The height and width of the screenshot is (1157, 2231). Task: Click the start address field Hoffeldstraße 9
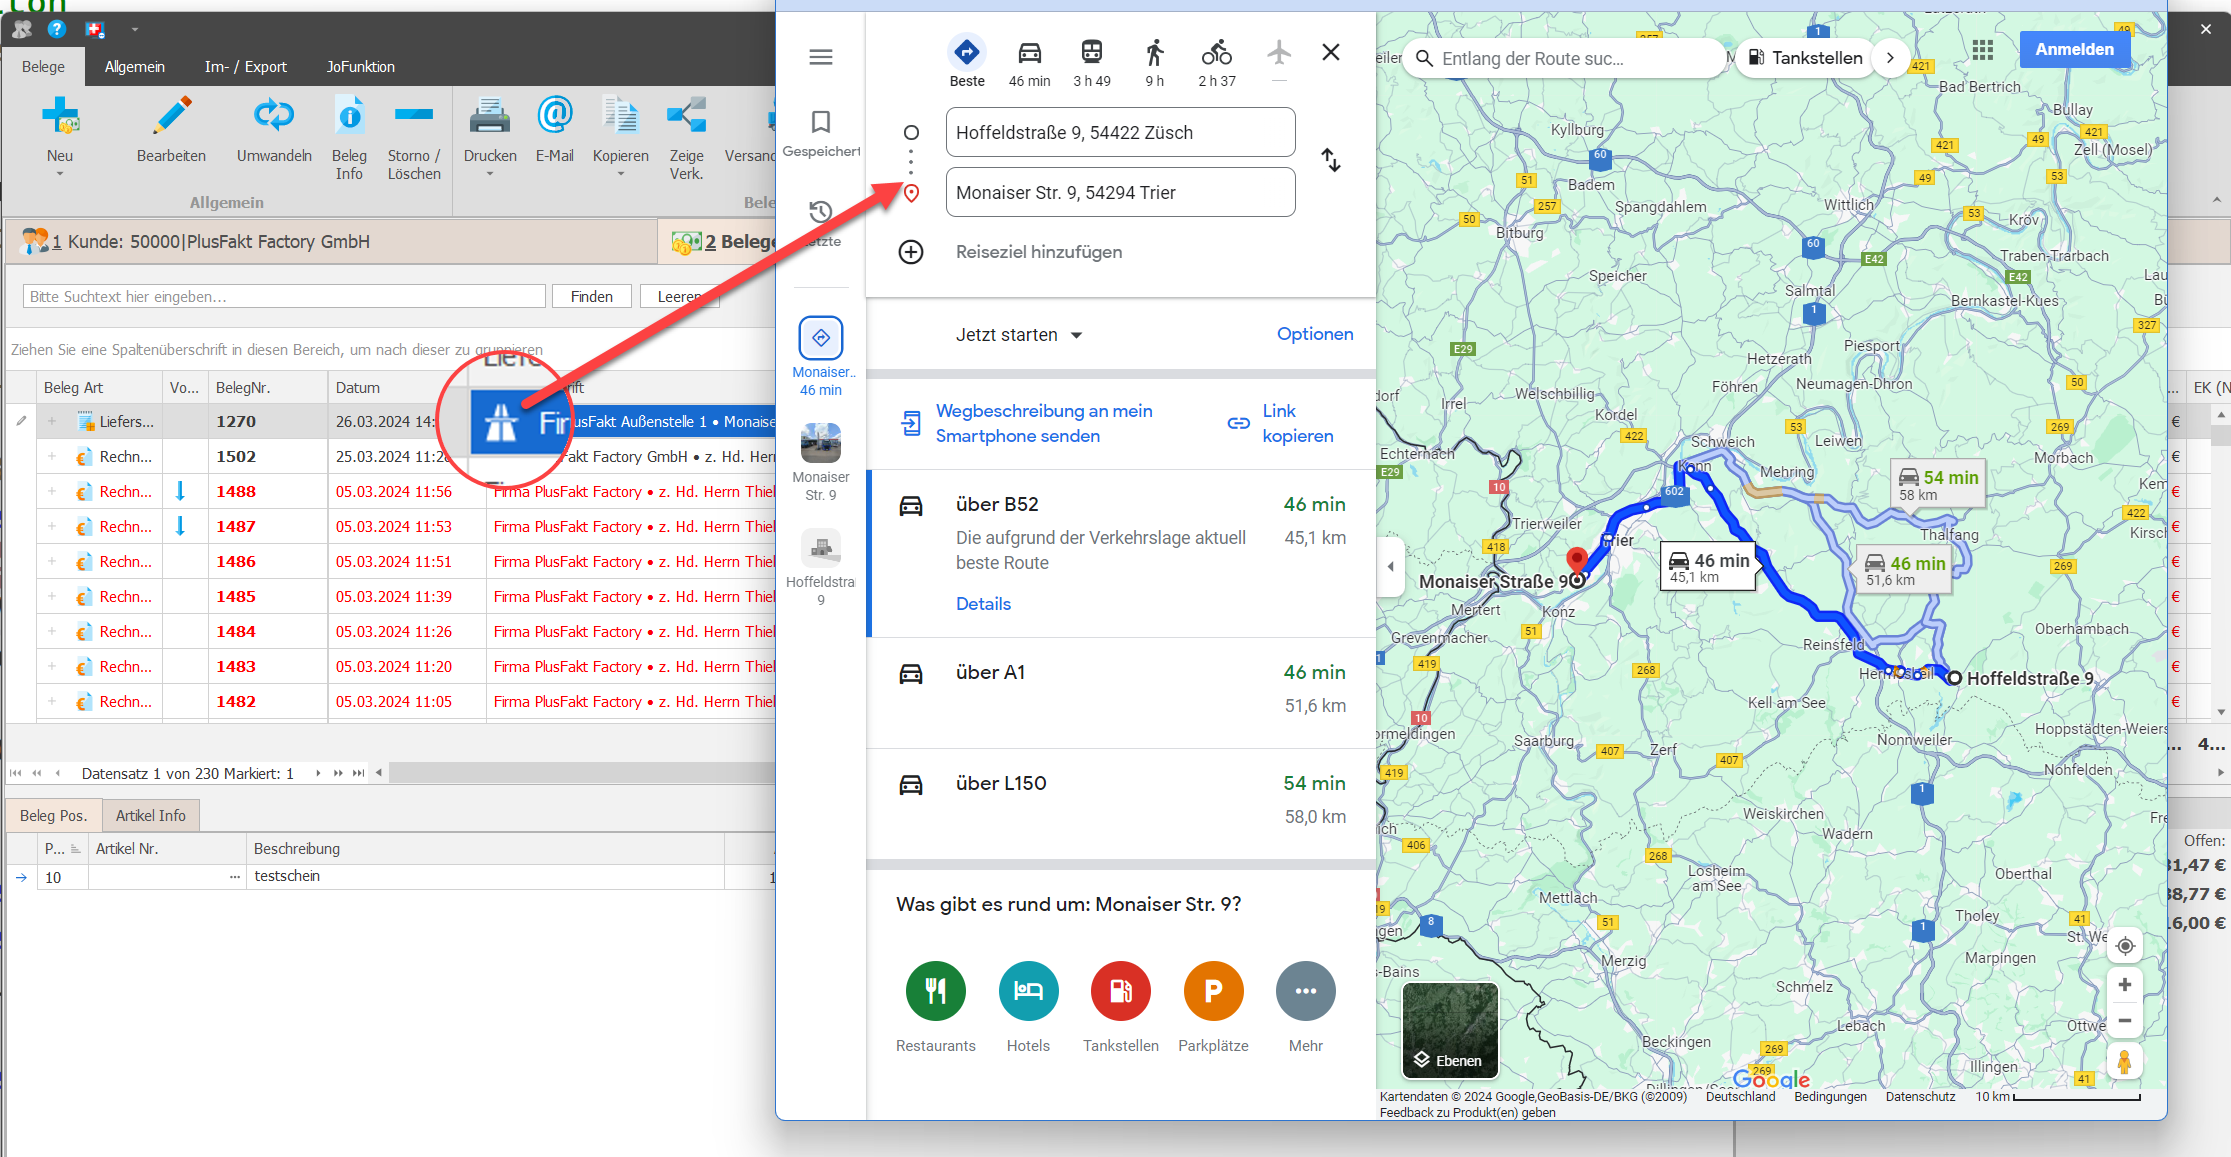click(x=1121, y=133)
